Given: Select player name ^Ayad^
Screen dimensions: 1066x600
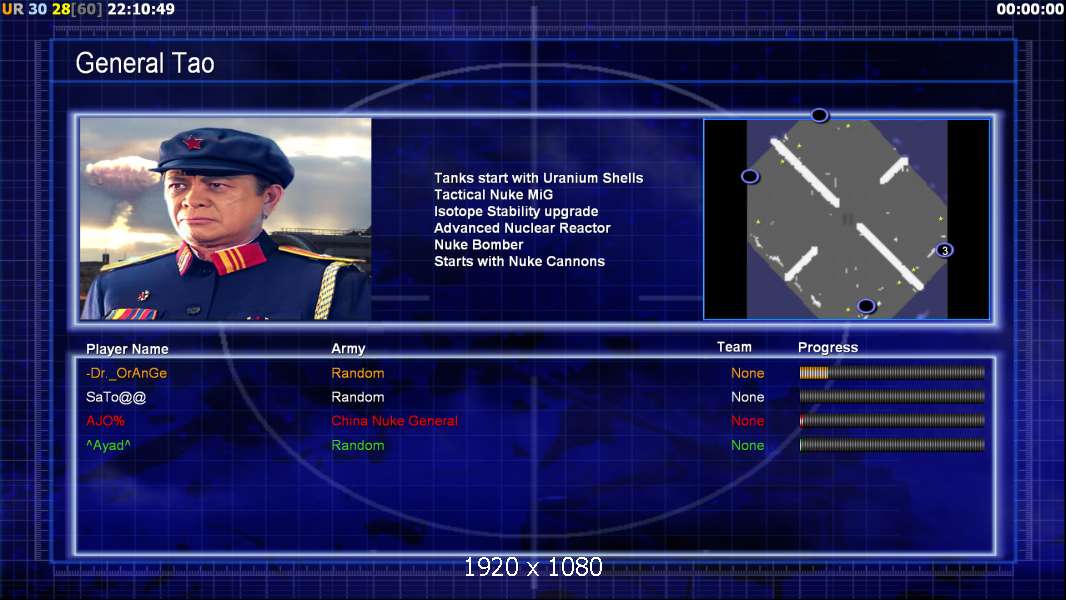Looking at the screenshot, I should 108,445.
